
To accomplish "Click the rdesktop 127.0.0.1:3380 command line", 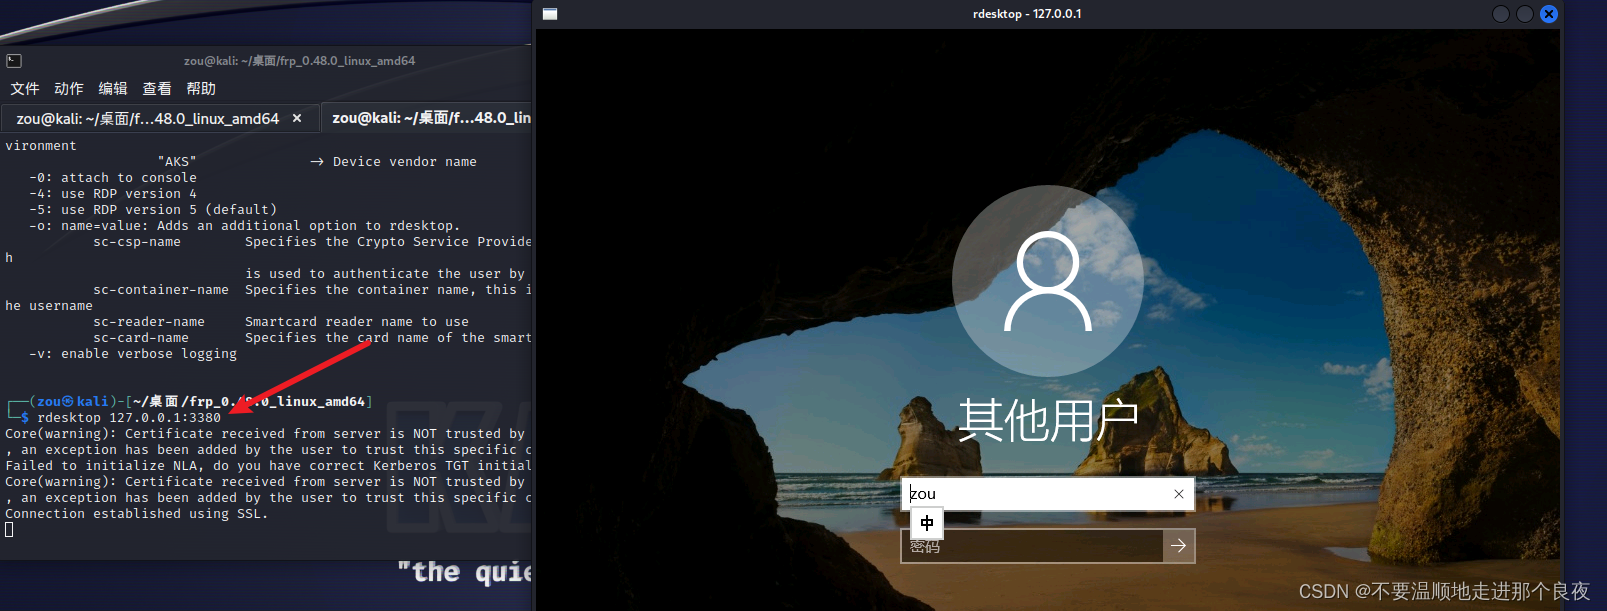I will click(x=129, y=418).
